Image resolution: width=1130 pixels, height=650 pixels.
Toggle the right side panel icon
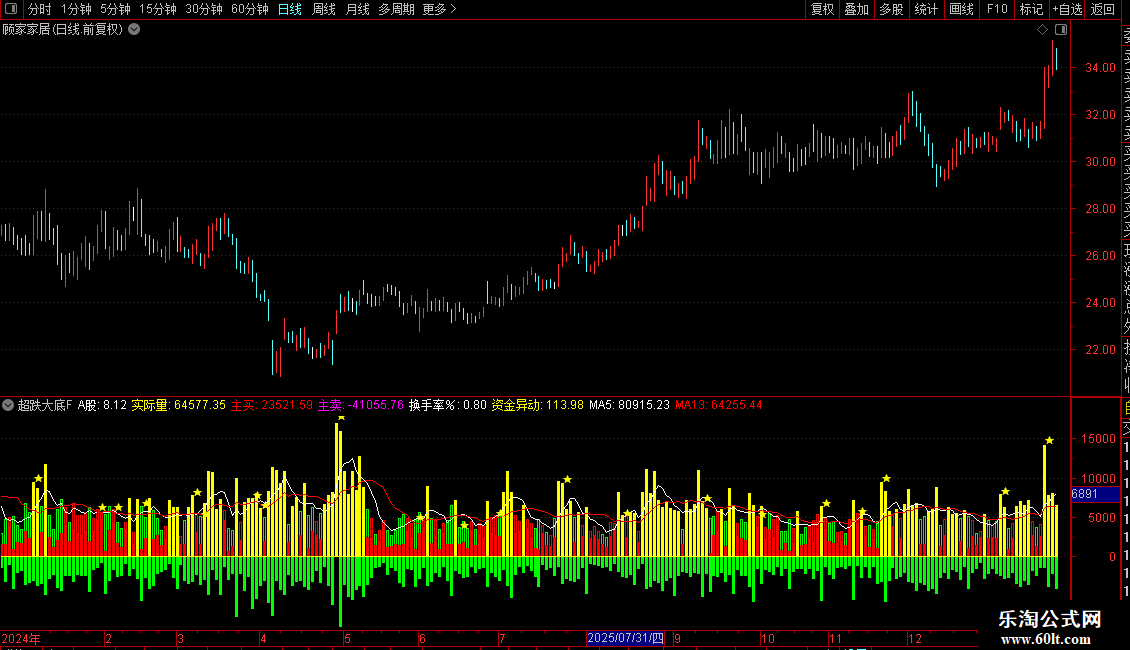1061,30
